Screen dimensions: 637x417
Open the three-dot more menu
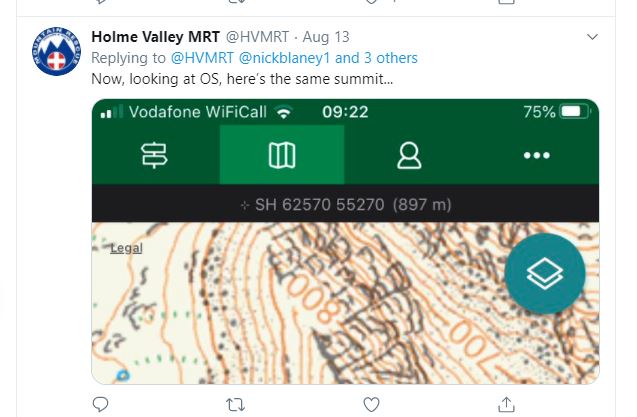point(537,155)
